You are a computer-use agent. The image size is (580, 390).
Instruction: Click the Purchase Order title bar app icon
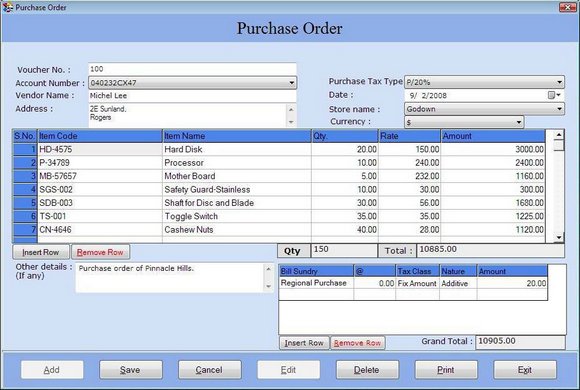(7, 7)
